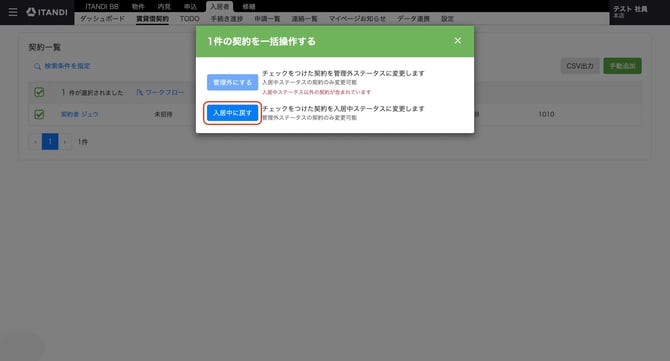Click the 管理外にする button

(x=232, y=82)
